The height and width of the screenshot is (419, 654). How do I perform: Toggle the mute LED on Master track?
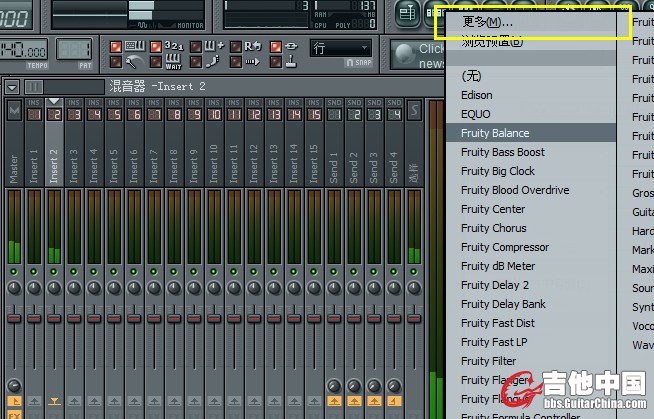pyautogui.click(x=14, y=272)
